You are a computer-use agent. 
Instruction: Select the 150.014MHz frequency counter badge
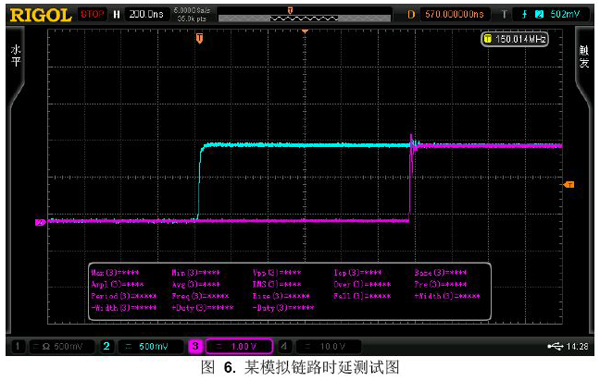(x=515, y=39)
